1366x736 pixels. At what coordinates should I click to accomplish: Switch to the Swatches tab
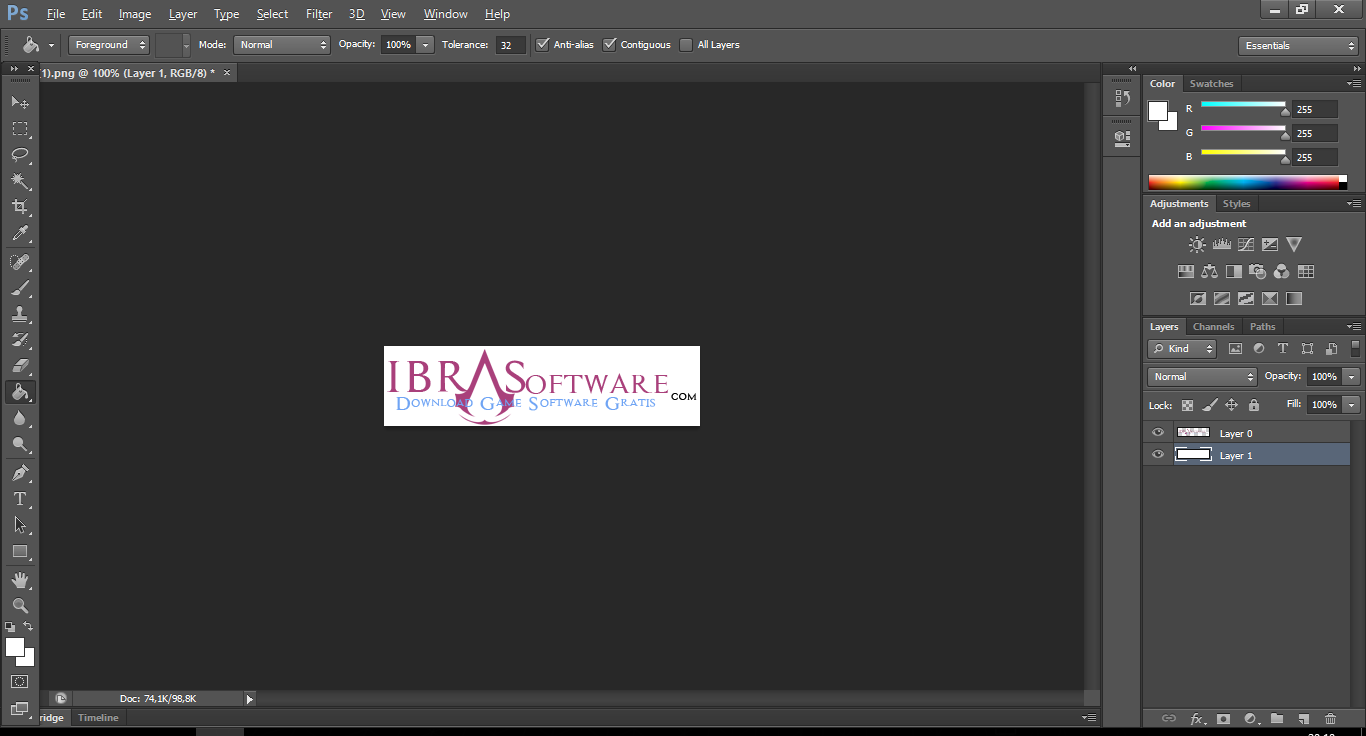(x=1211, y=84)
